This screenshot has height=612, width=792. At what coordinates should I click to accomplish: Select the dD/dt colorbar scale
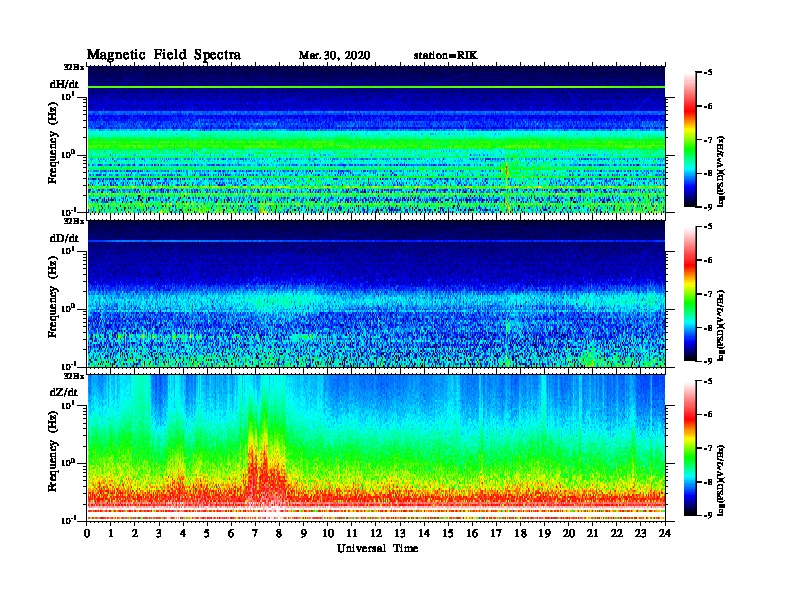(690, 294)
